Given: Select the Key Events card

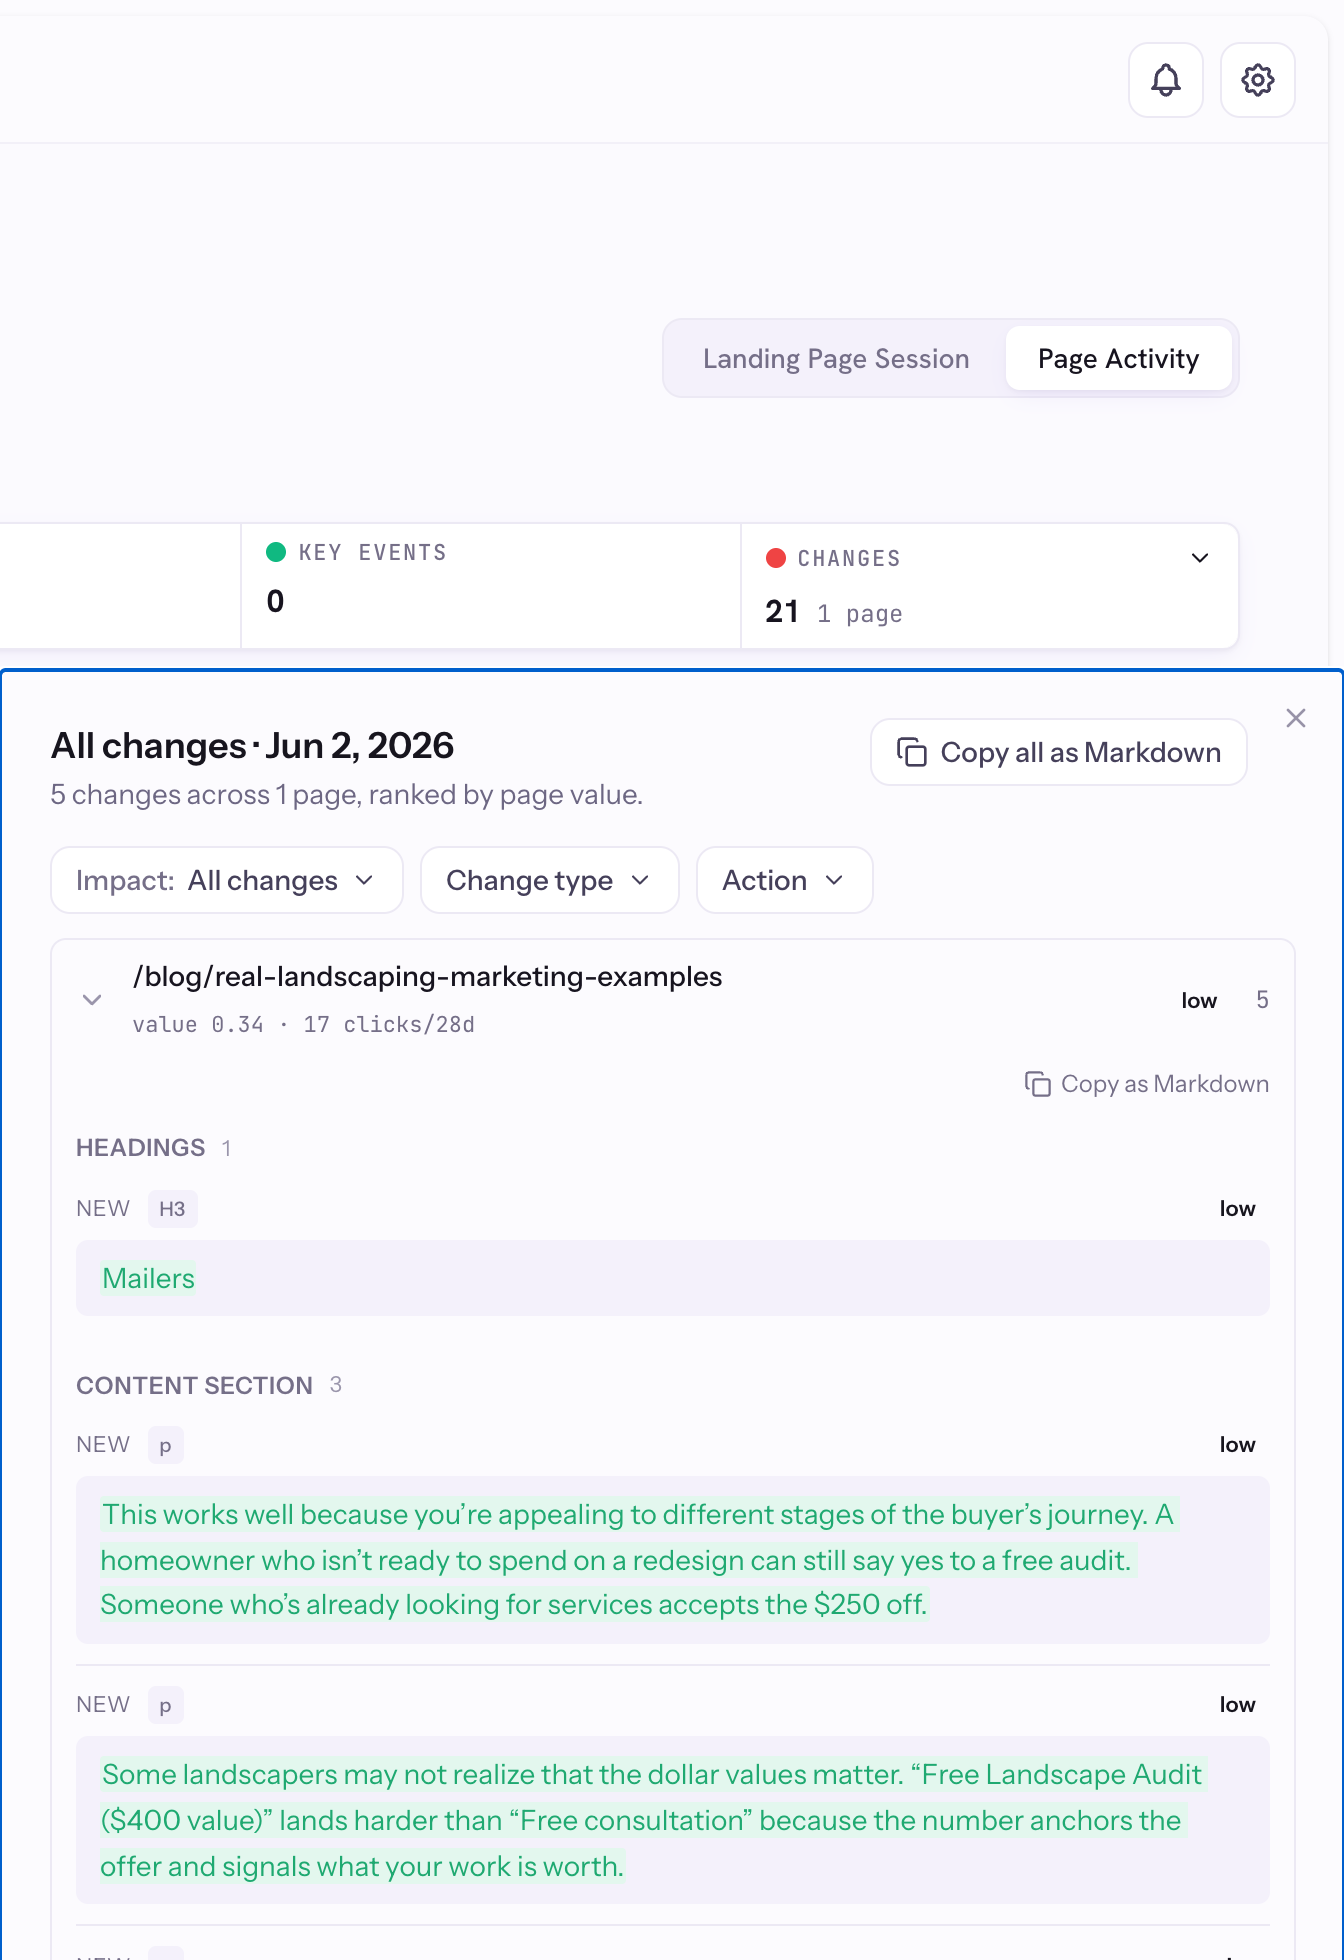Looking at the screenshot, I should [x=491, y=586].
